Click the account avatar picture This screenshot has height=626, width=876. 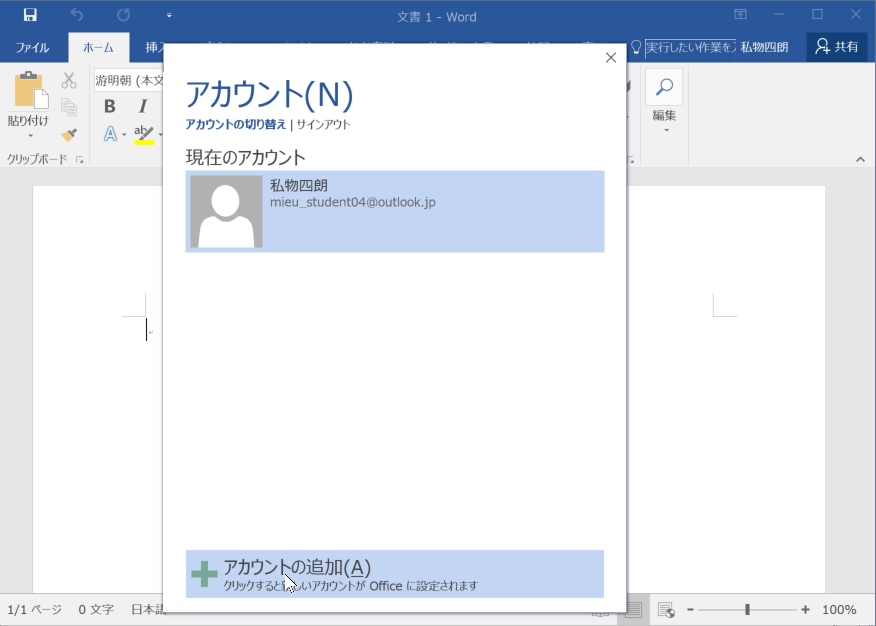(226, 212)
